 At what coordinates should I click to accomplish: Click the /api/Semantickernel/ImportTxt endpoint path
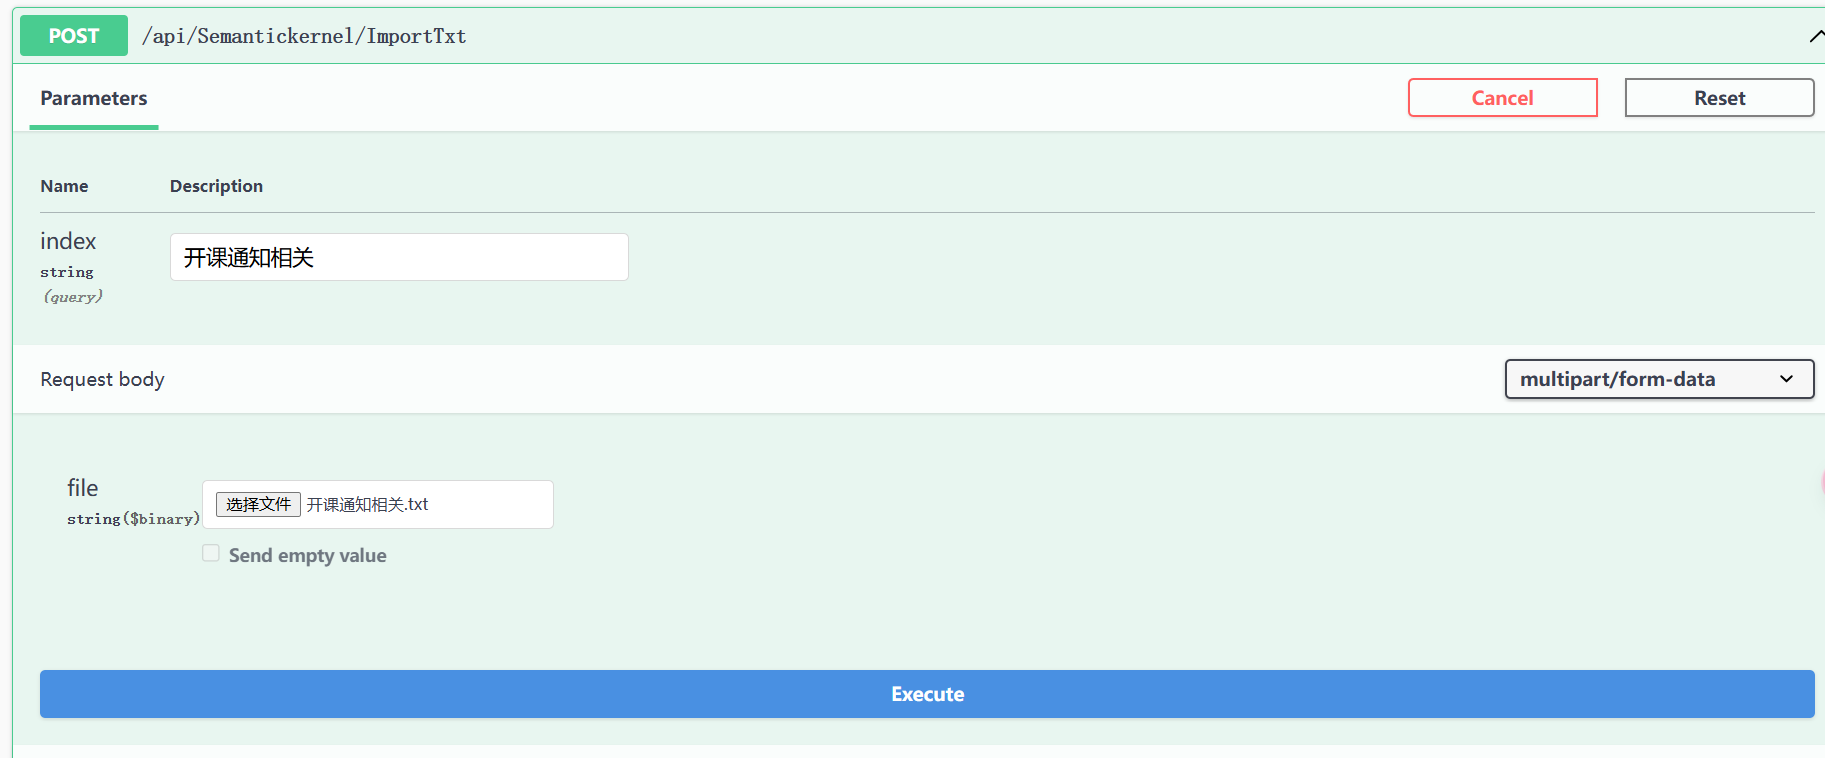303,36
